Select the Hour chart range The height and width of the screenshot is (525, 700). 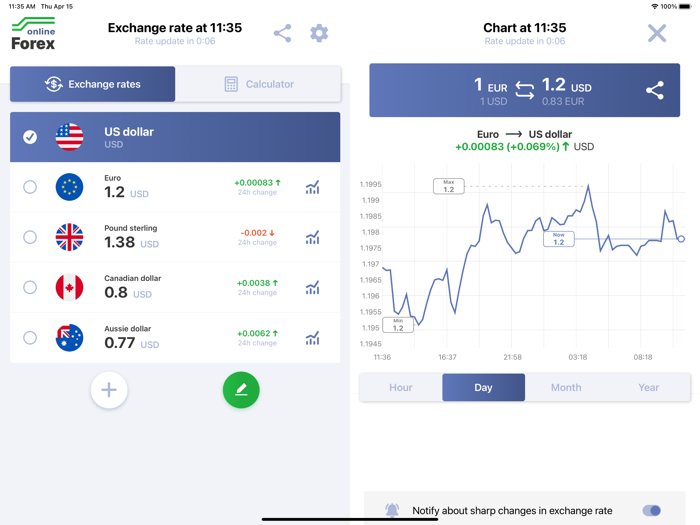[x=401, y=387]
